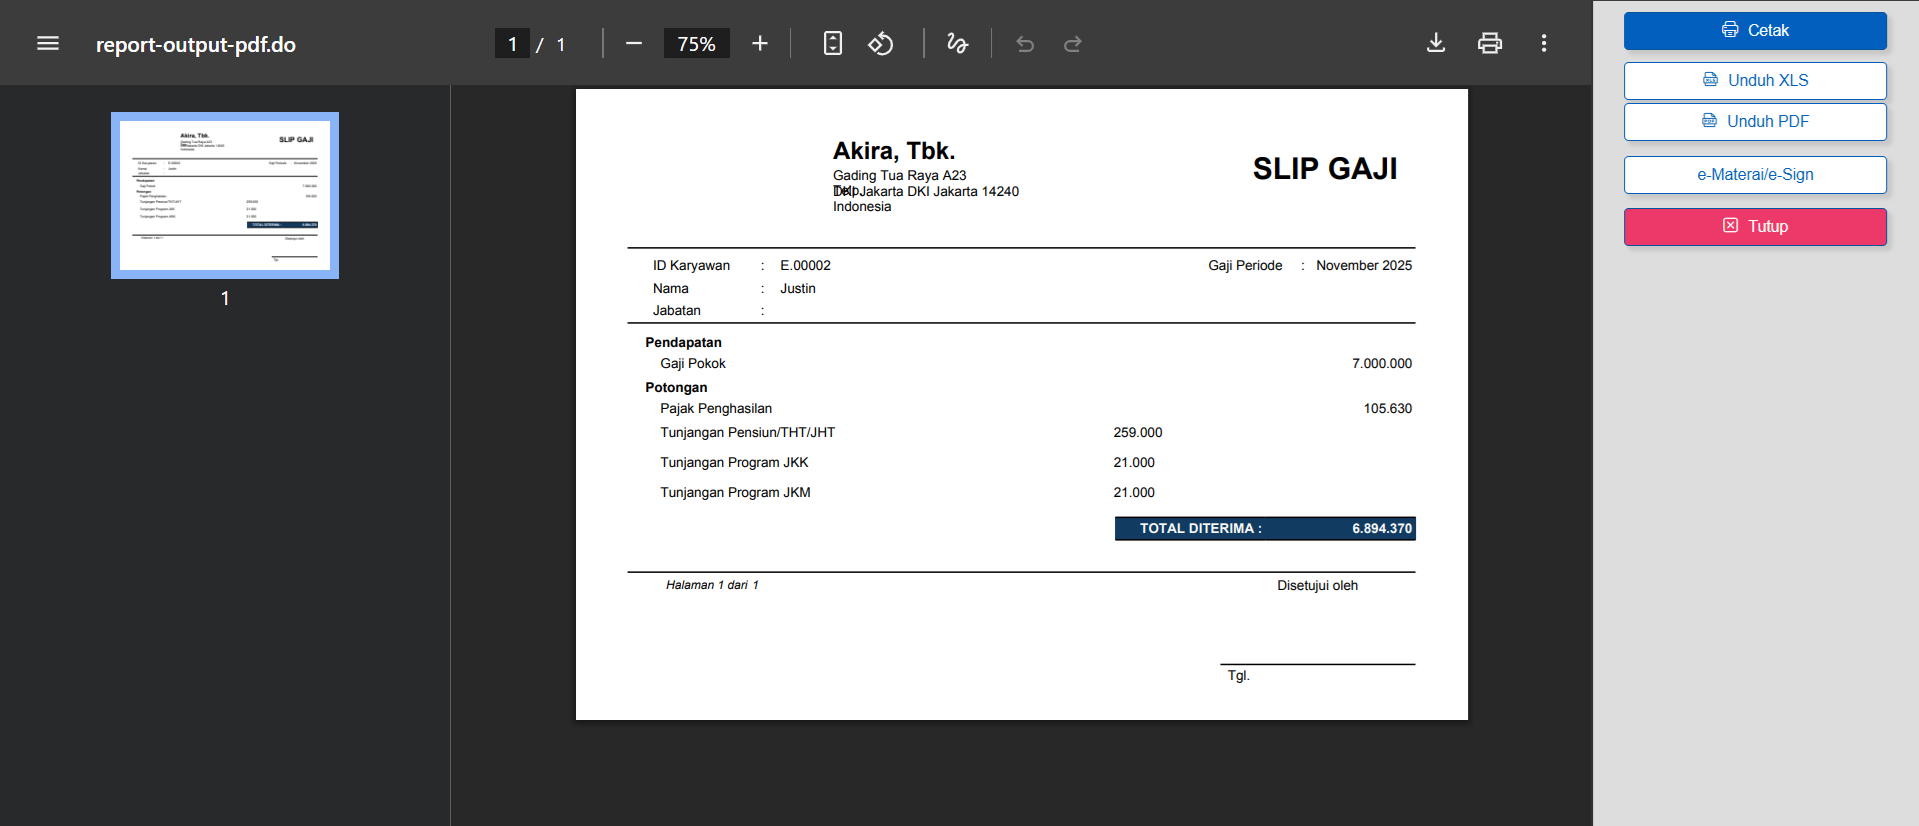The height and width of the screenshot is (826, 1919).
Task: Open the three-dot more actions menu
Action: point(1544,44)
